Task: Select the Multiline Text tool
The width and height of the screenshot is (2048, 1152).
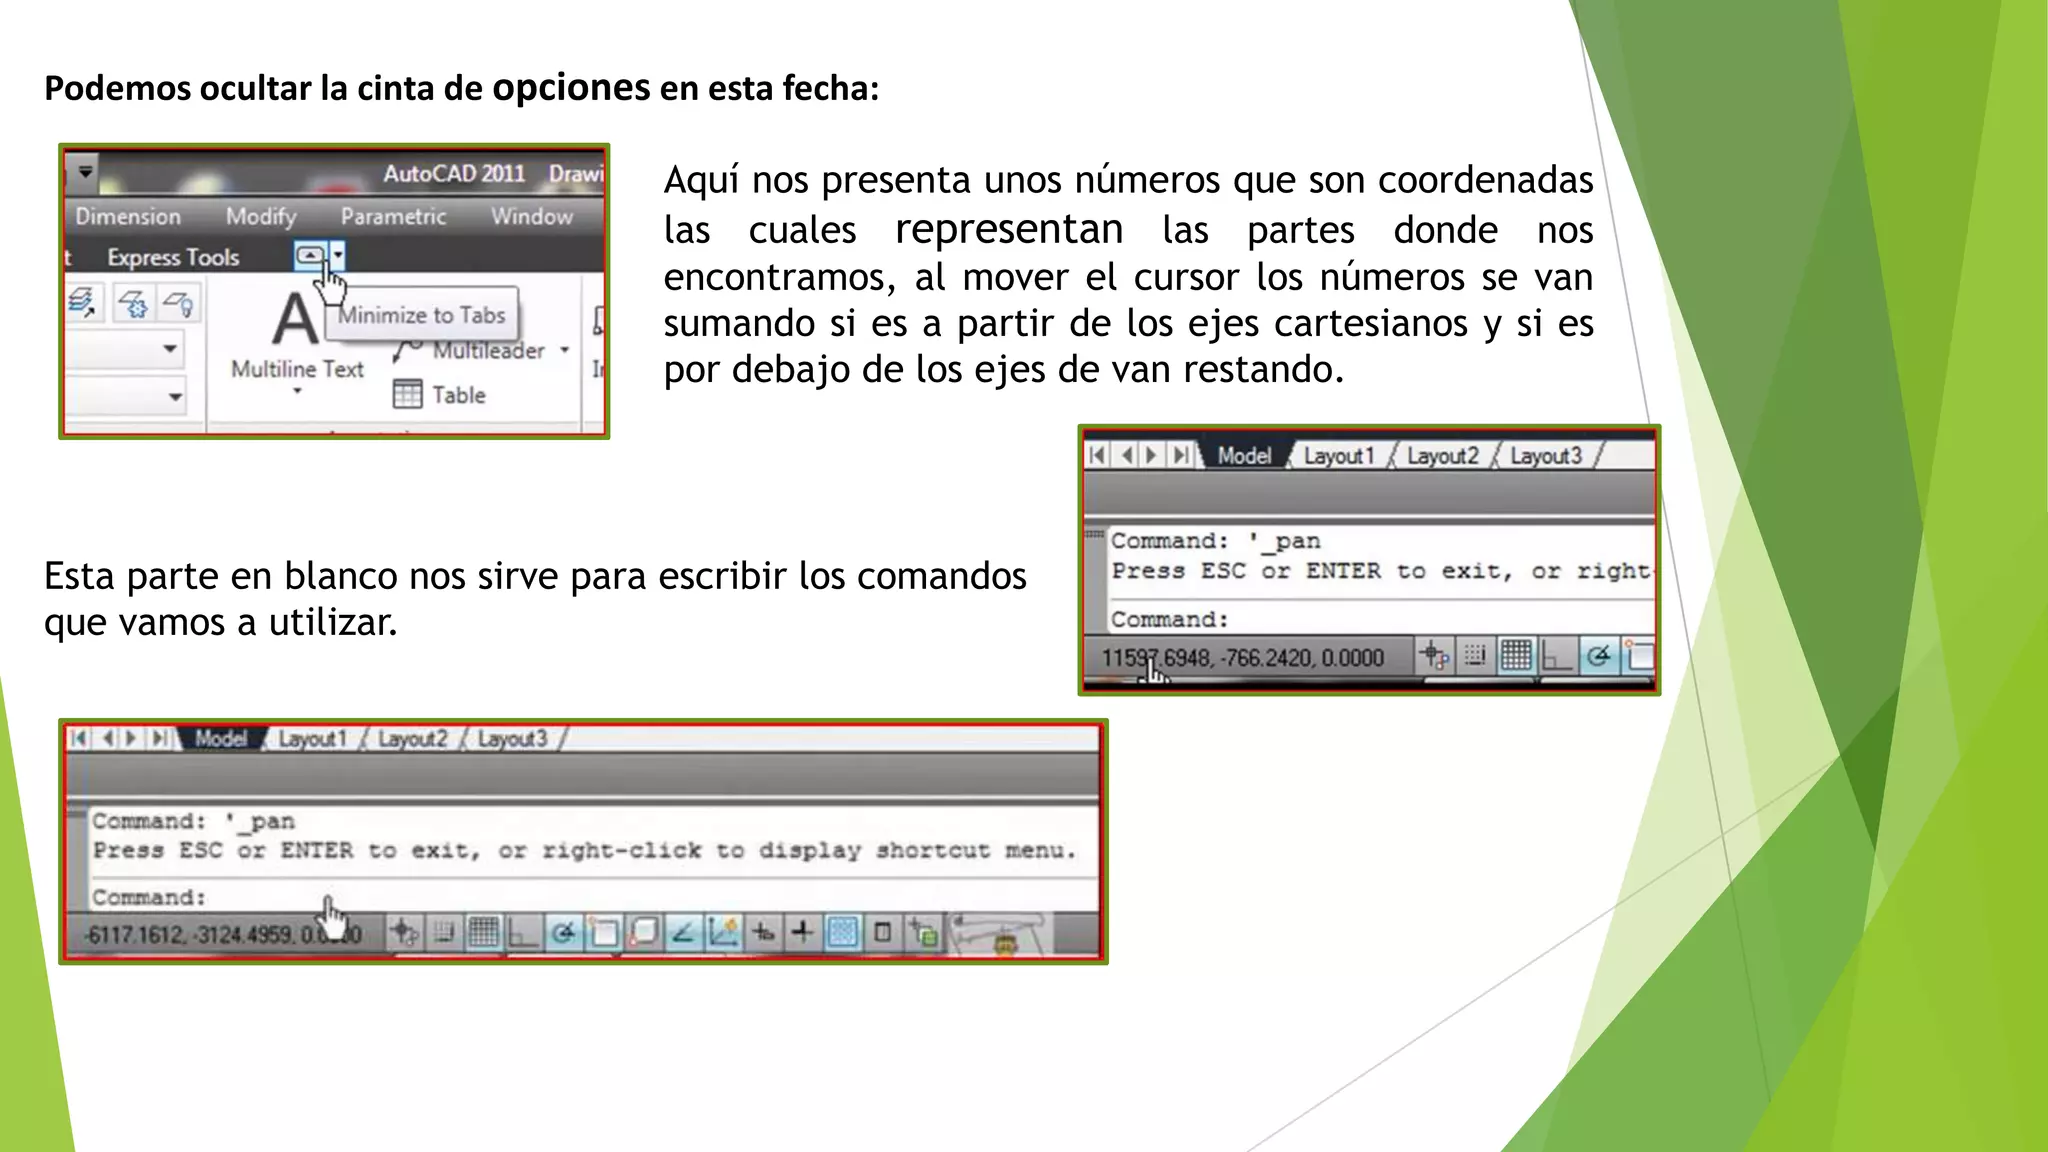Action: pos(296,336)
